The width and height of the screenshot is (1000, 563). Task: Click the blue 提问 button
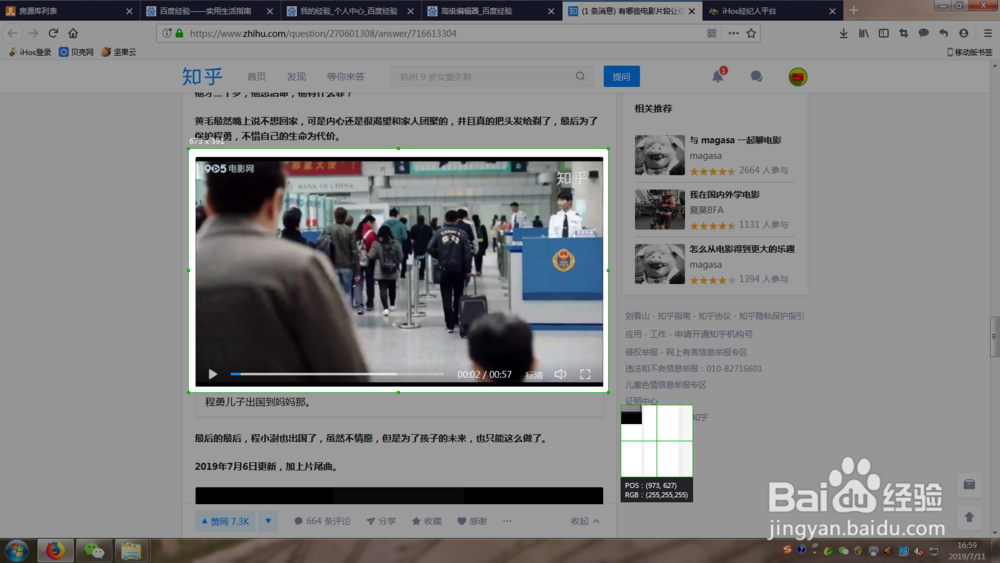coord(622,77)
